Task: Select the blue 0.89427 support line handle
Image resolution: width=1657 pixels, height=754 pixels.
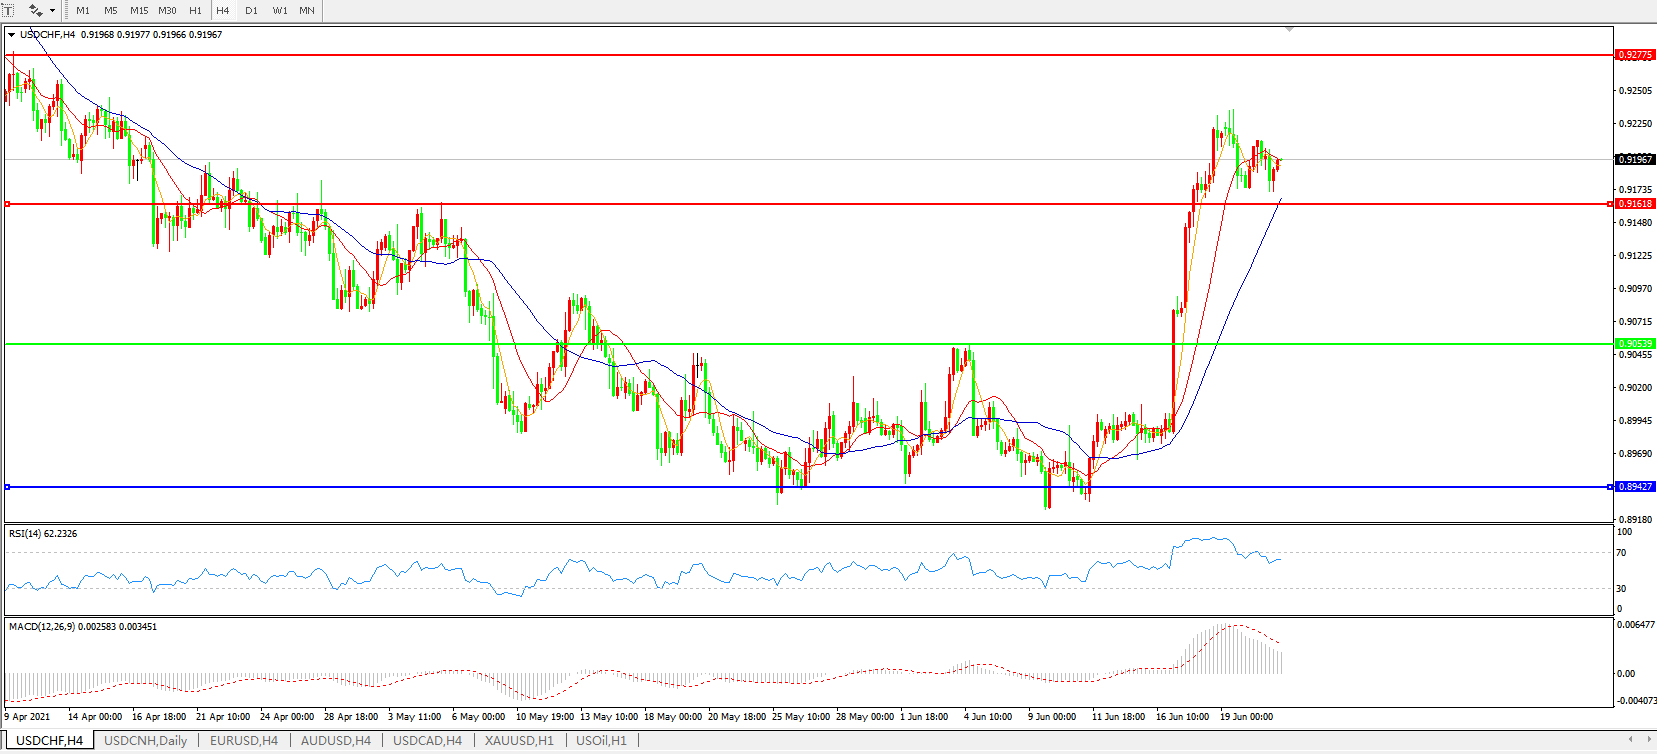Action: click(x=7, y=487)
